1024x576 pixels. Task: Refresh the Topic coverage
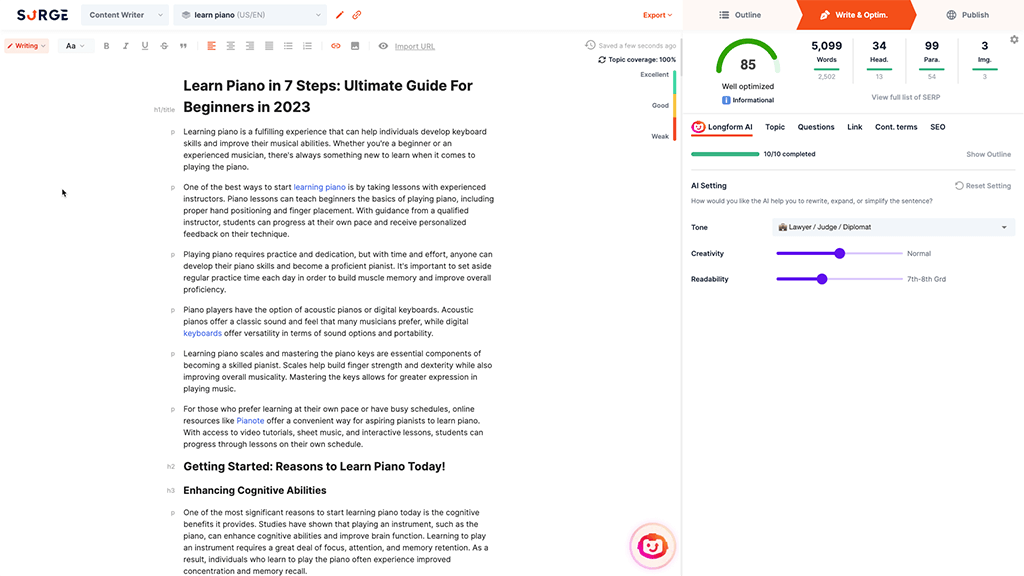pyautogui.click(x=602, y=59)
